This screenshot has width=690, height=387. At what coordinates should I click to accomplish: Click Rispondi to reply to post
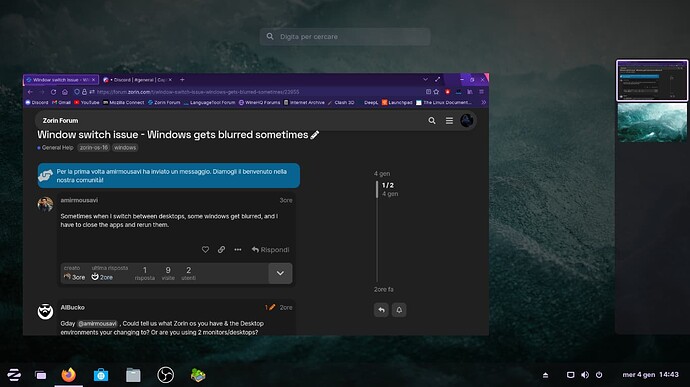pyautogui.click(x=271, y=250)
